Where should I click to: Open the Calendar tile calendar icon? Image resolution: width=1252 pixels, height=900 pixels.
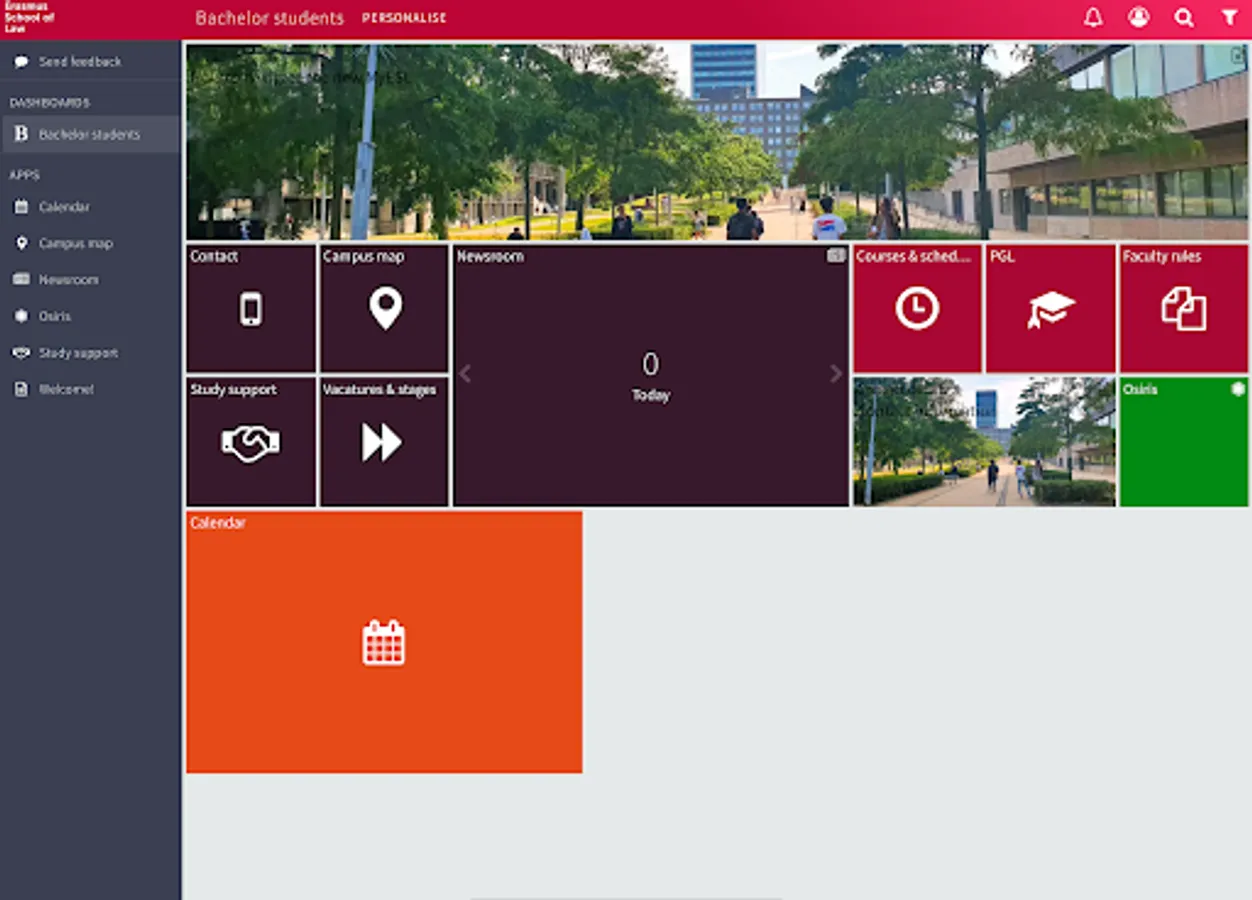[385, 643]
